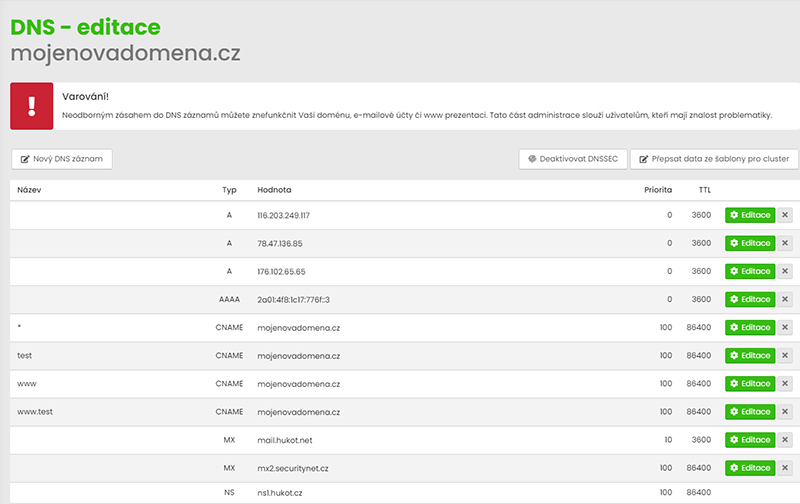Delete the mail.hukot.net MX record
This screenshot has width=800, height=504.
click(x=785, y=439)
